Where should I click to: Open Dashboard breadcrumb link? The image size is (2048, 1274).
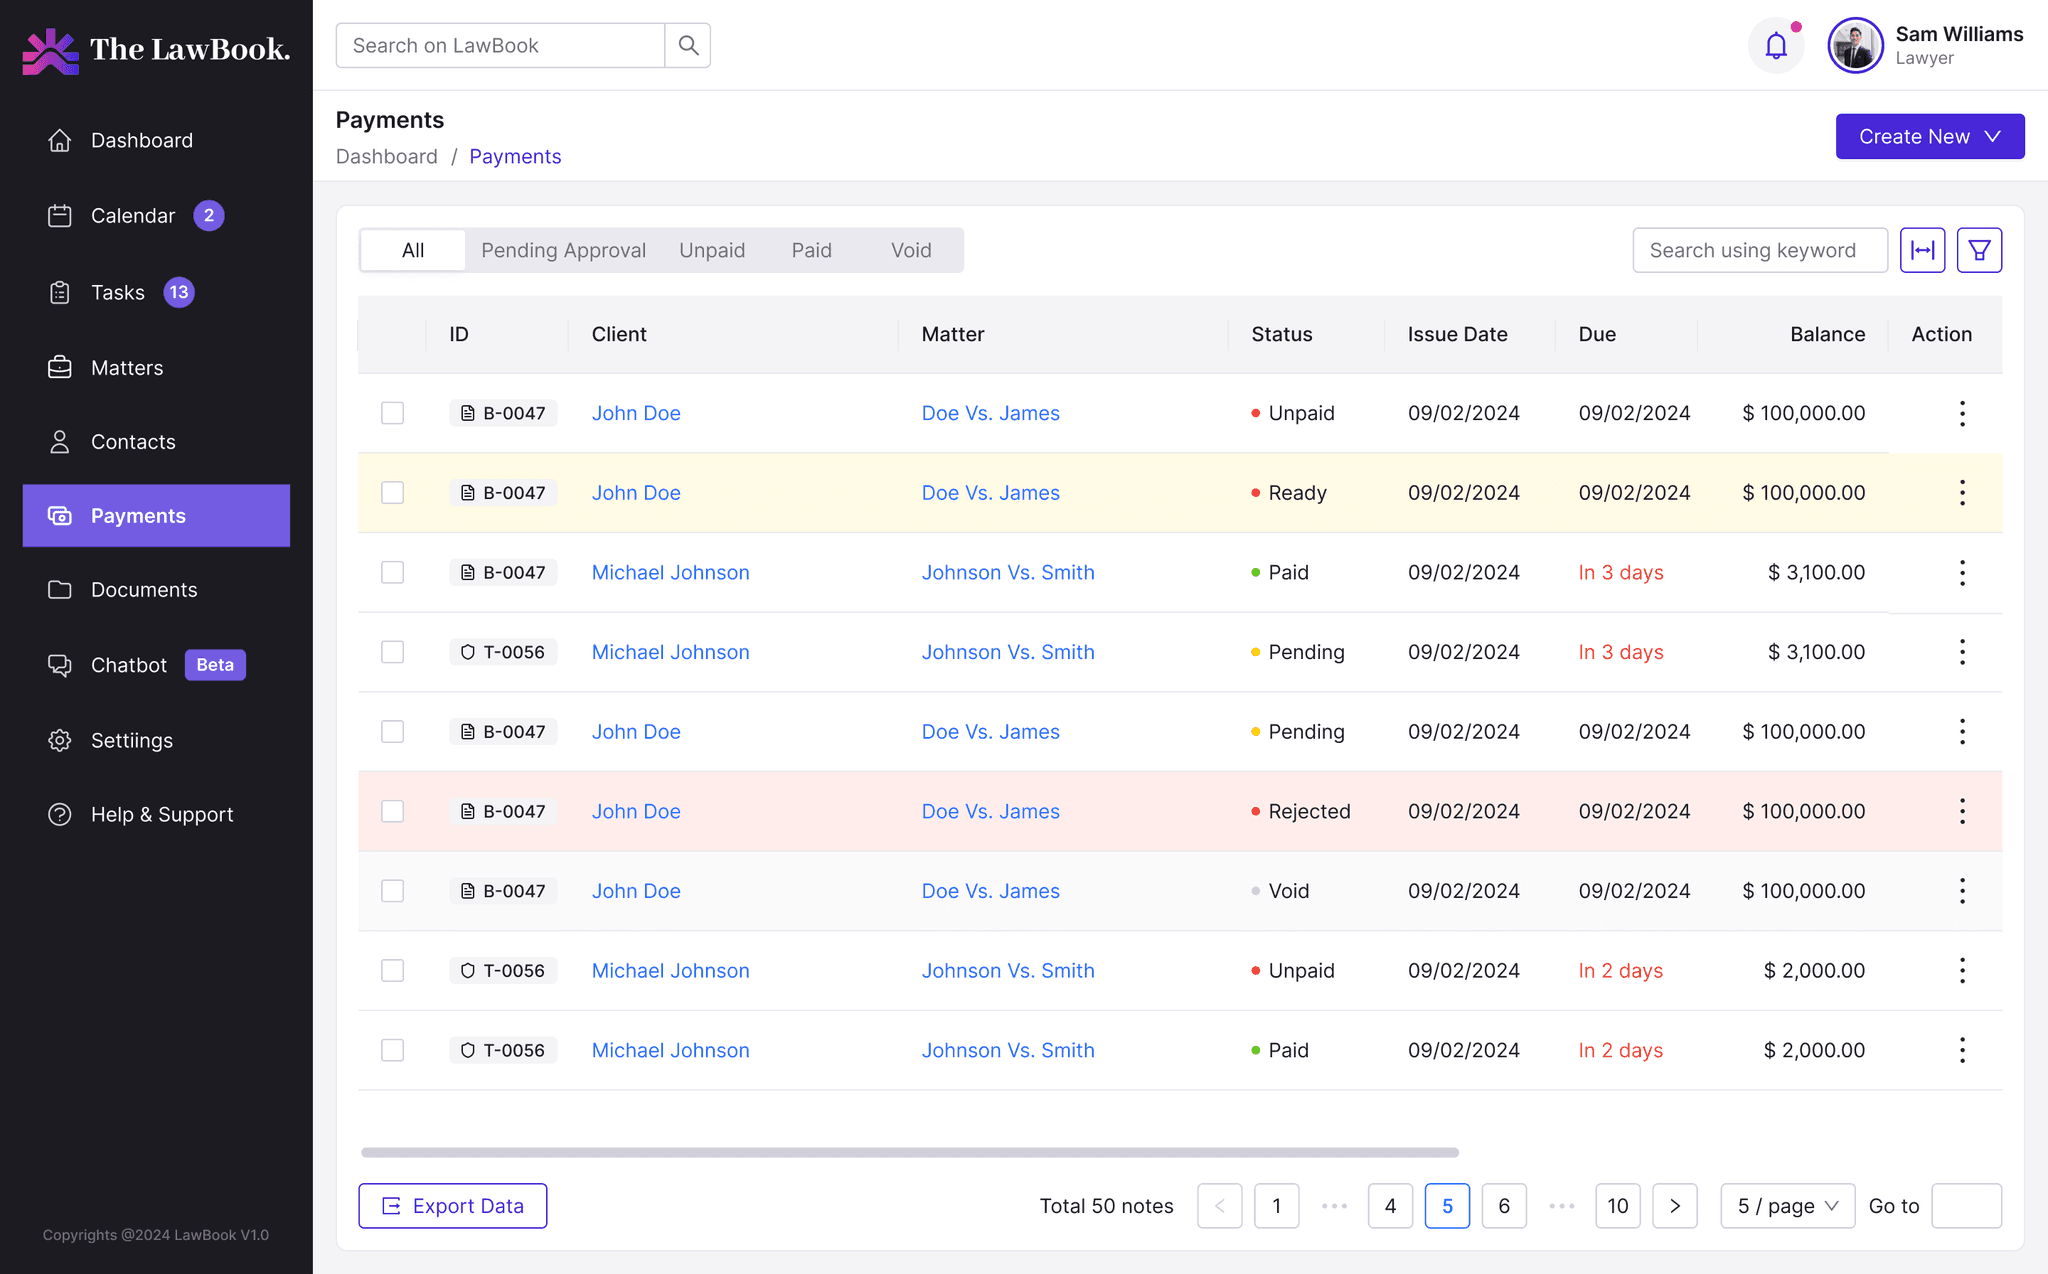(x=387, y=157)
